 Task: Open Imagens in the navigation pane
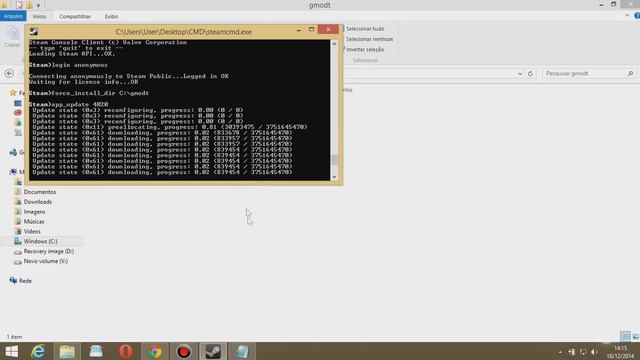pyautogui.click(x=34, y=212)
